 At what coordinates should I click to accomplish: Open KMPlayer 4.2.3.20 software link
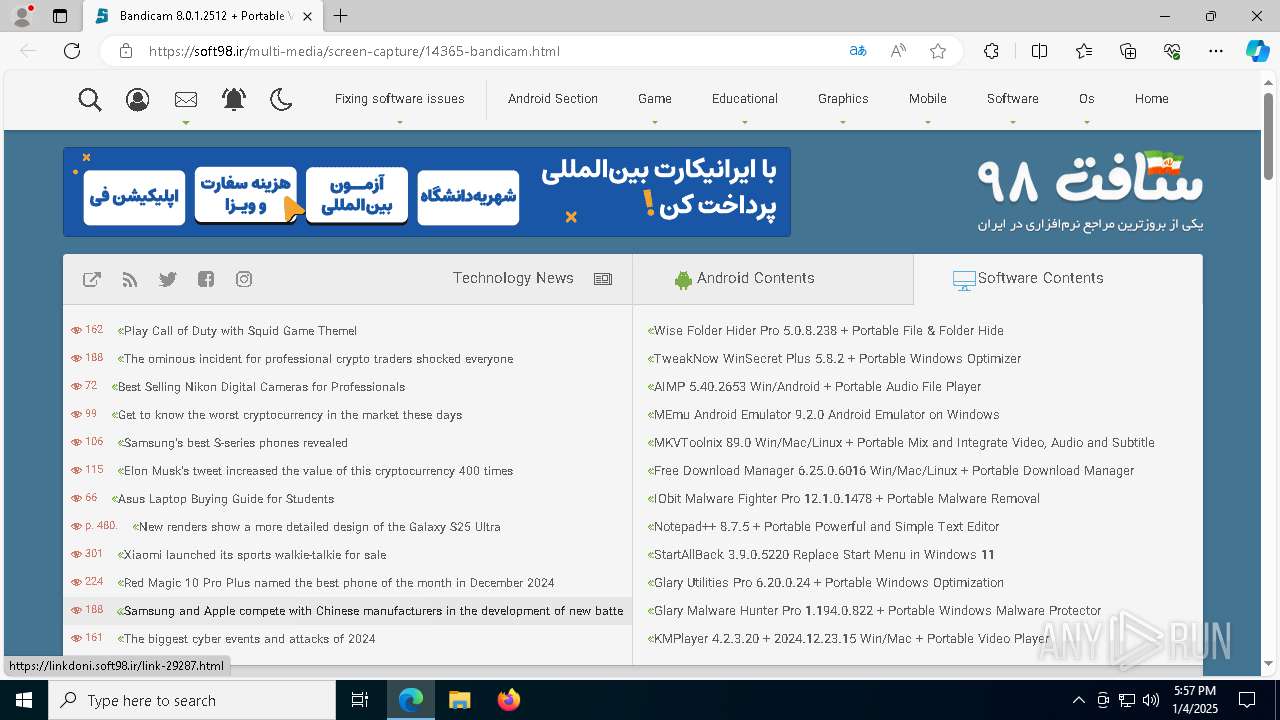coord(851,639)
